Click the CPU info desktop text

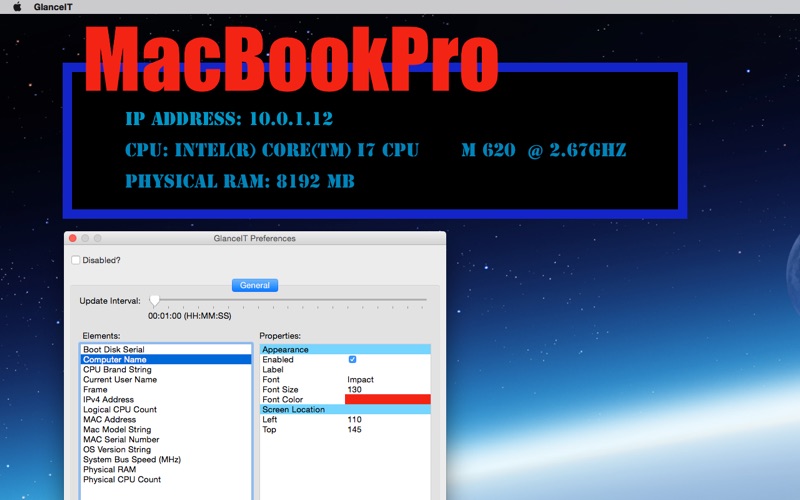376,150
